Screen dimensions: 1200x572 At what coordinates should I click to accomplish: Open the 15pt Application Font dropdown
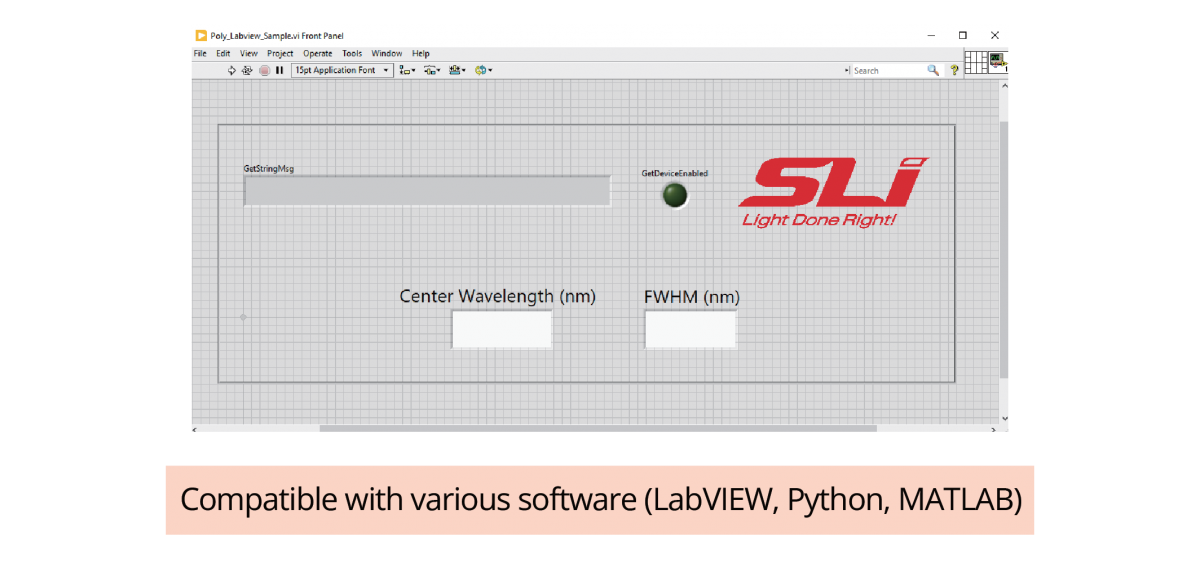pos(342,70)
